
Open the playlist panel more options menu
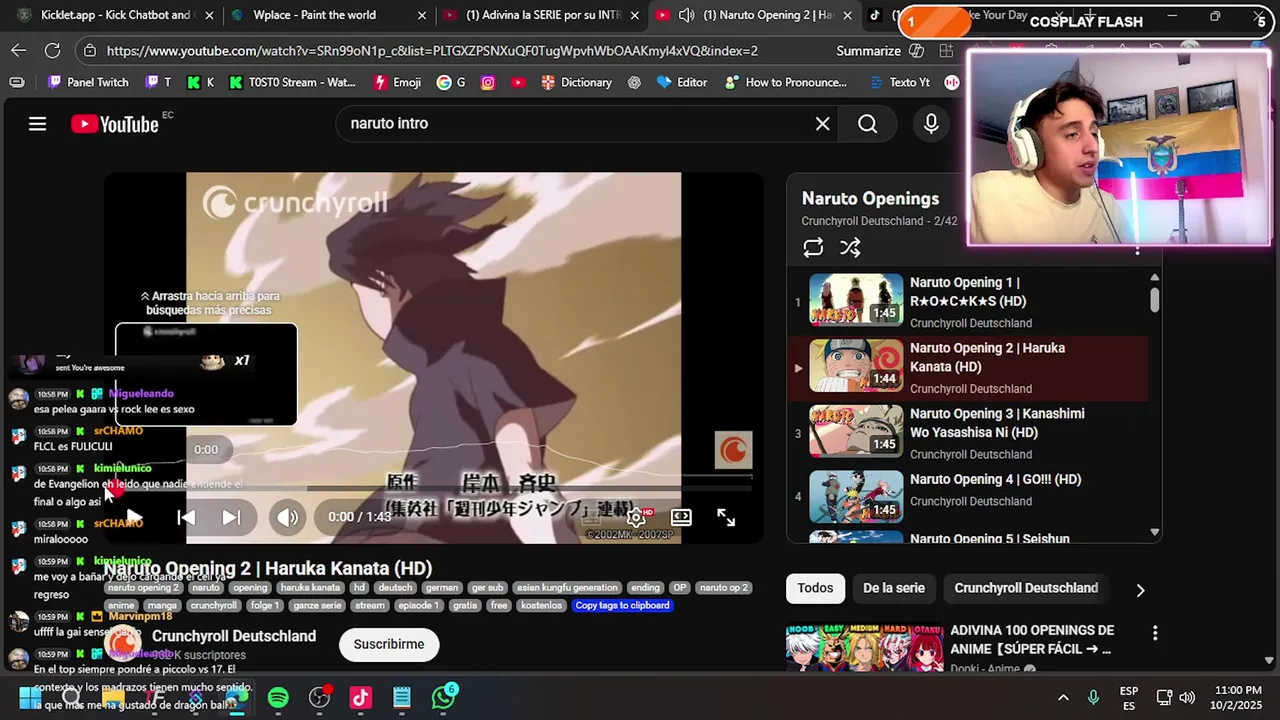coord(1137,248)
